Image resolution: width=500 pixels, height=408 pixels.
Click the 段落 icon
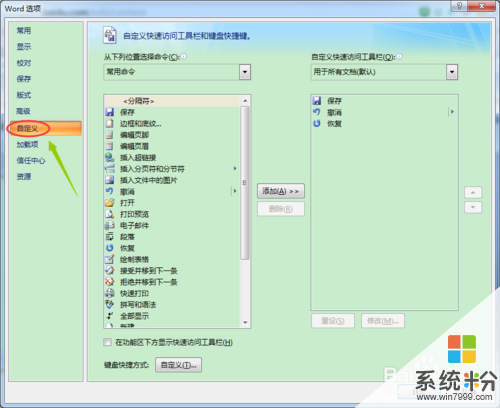(x=110, y=237)
